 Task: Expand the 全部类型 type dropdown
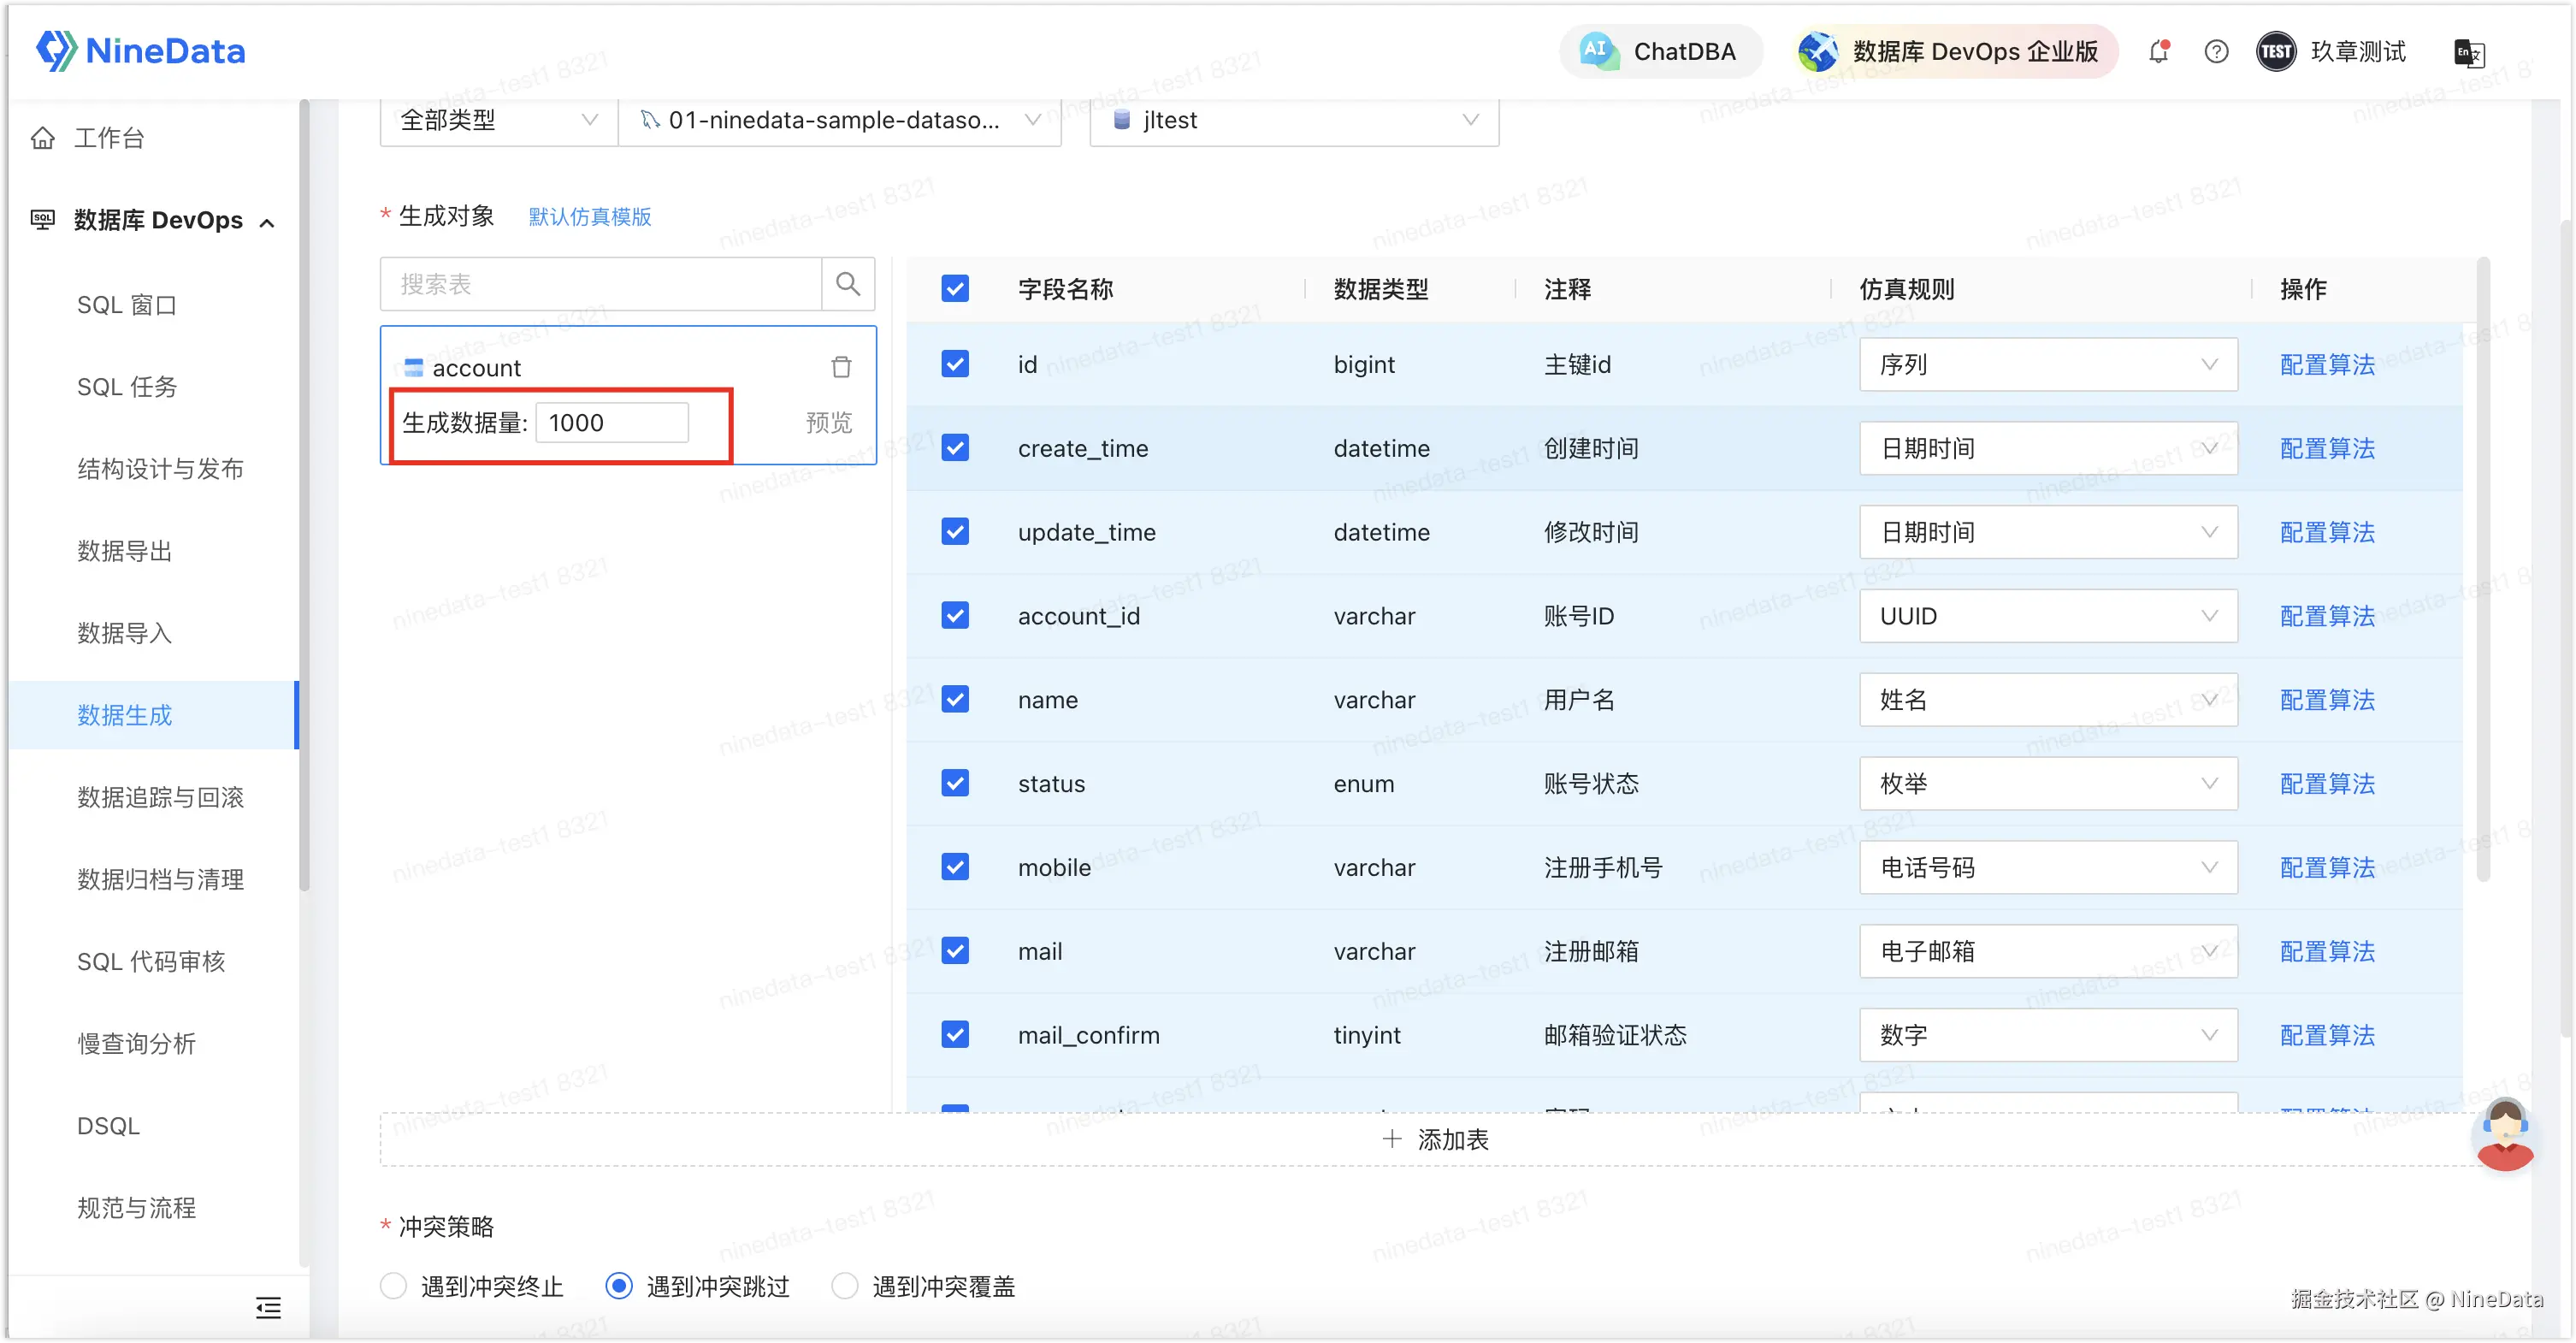[498, 120]
